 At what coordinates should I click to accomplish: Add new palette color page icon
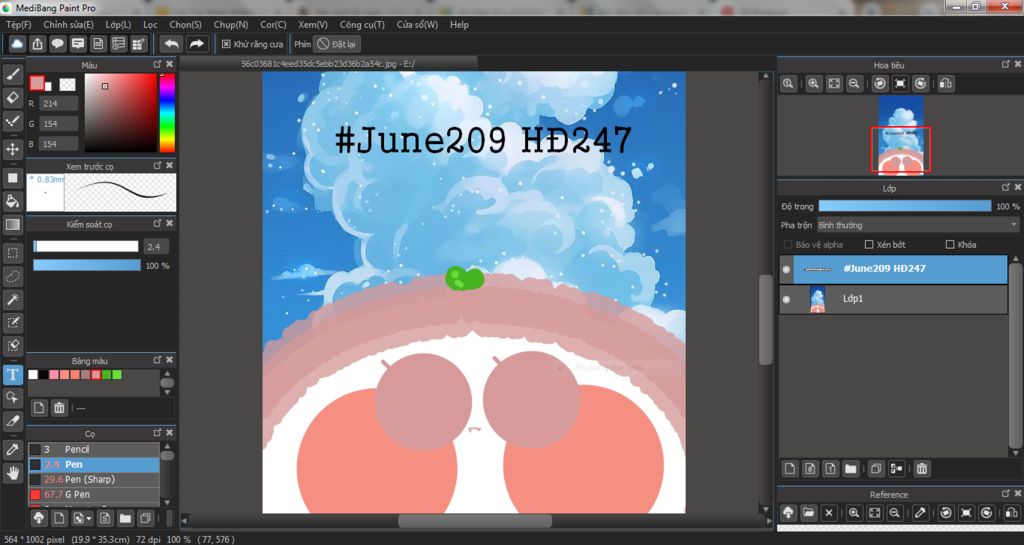[x=39, y=408]
